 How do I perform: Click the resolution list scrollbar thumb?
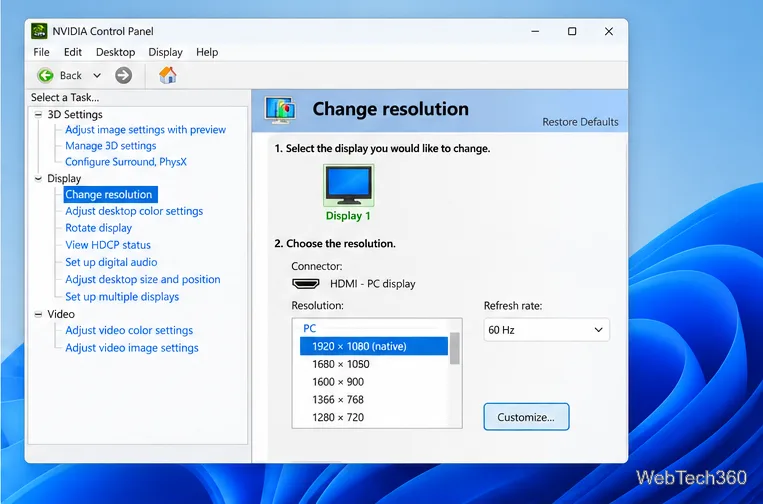pyautogui.click(x=454, y=348)
